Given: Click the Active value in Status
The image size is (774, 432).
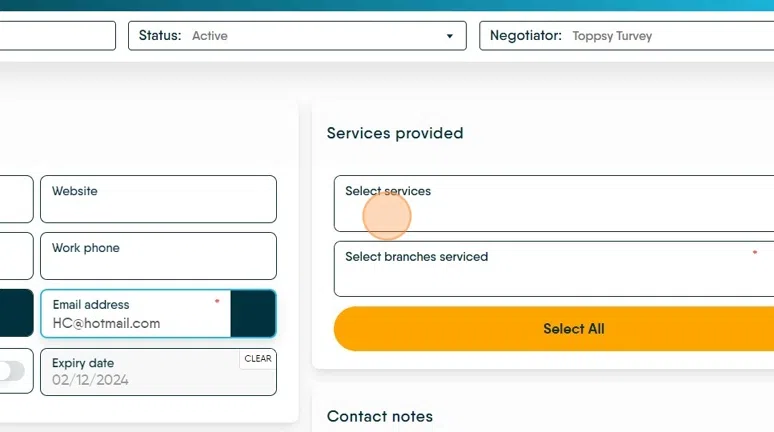Looking at the screenshot, I should coord(210,36).
